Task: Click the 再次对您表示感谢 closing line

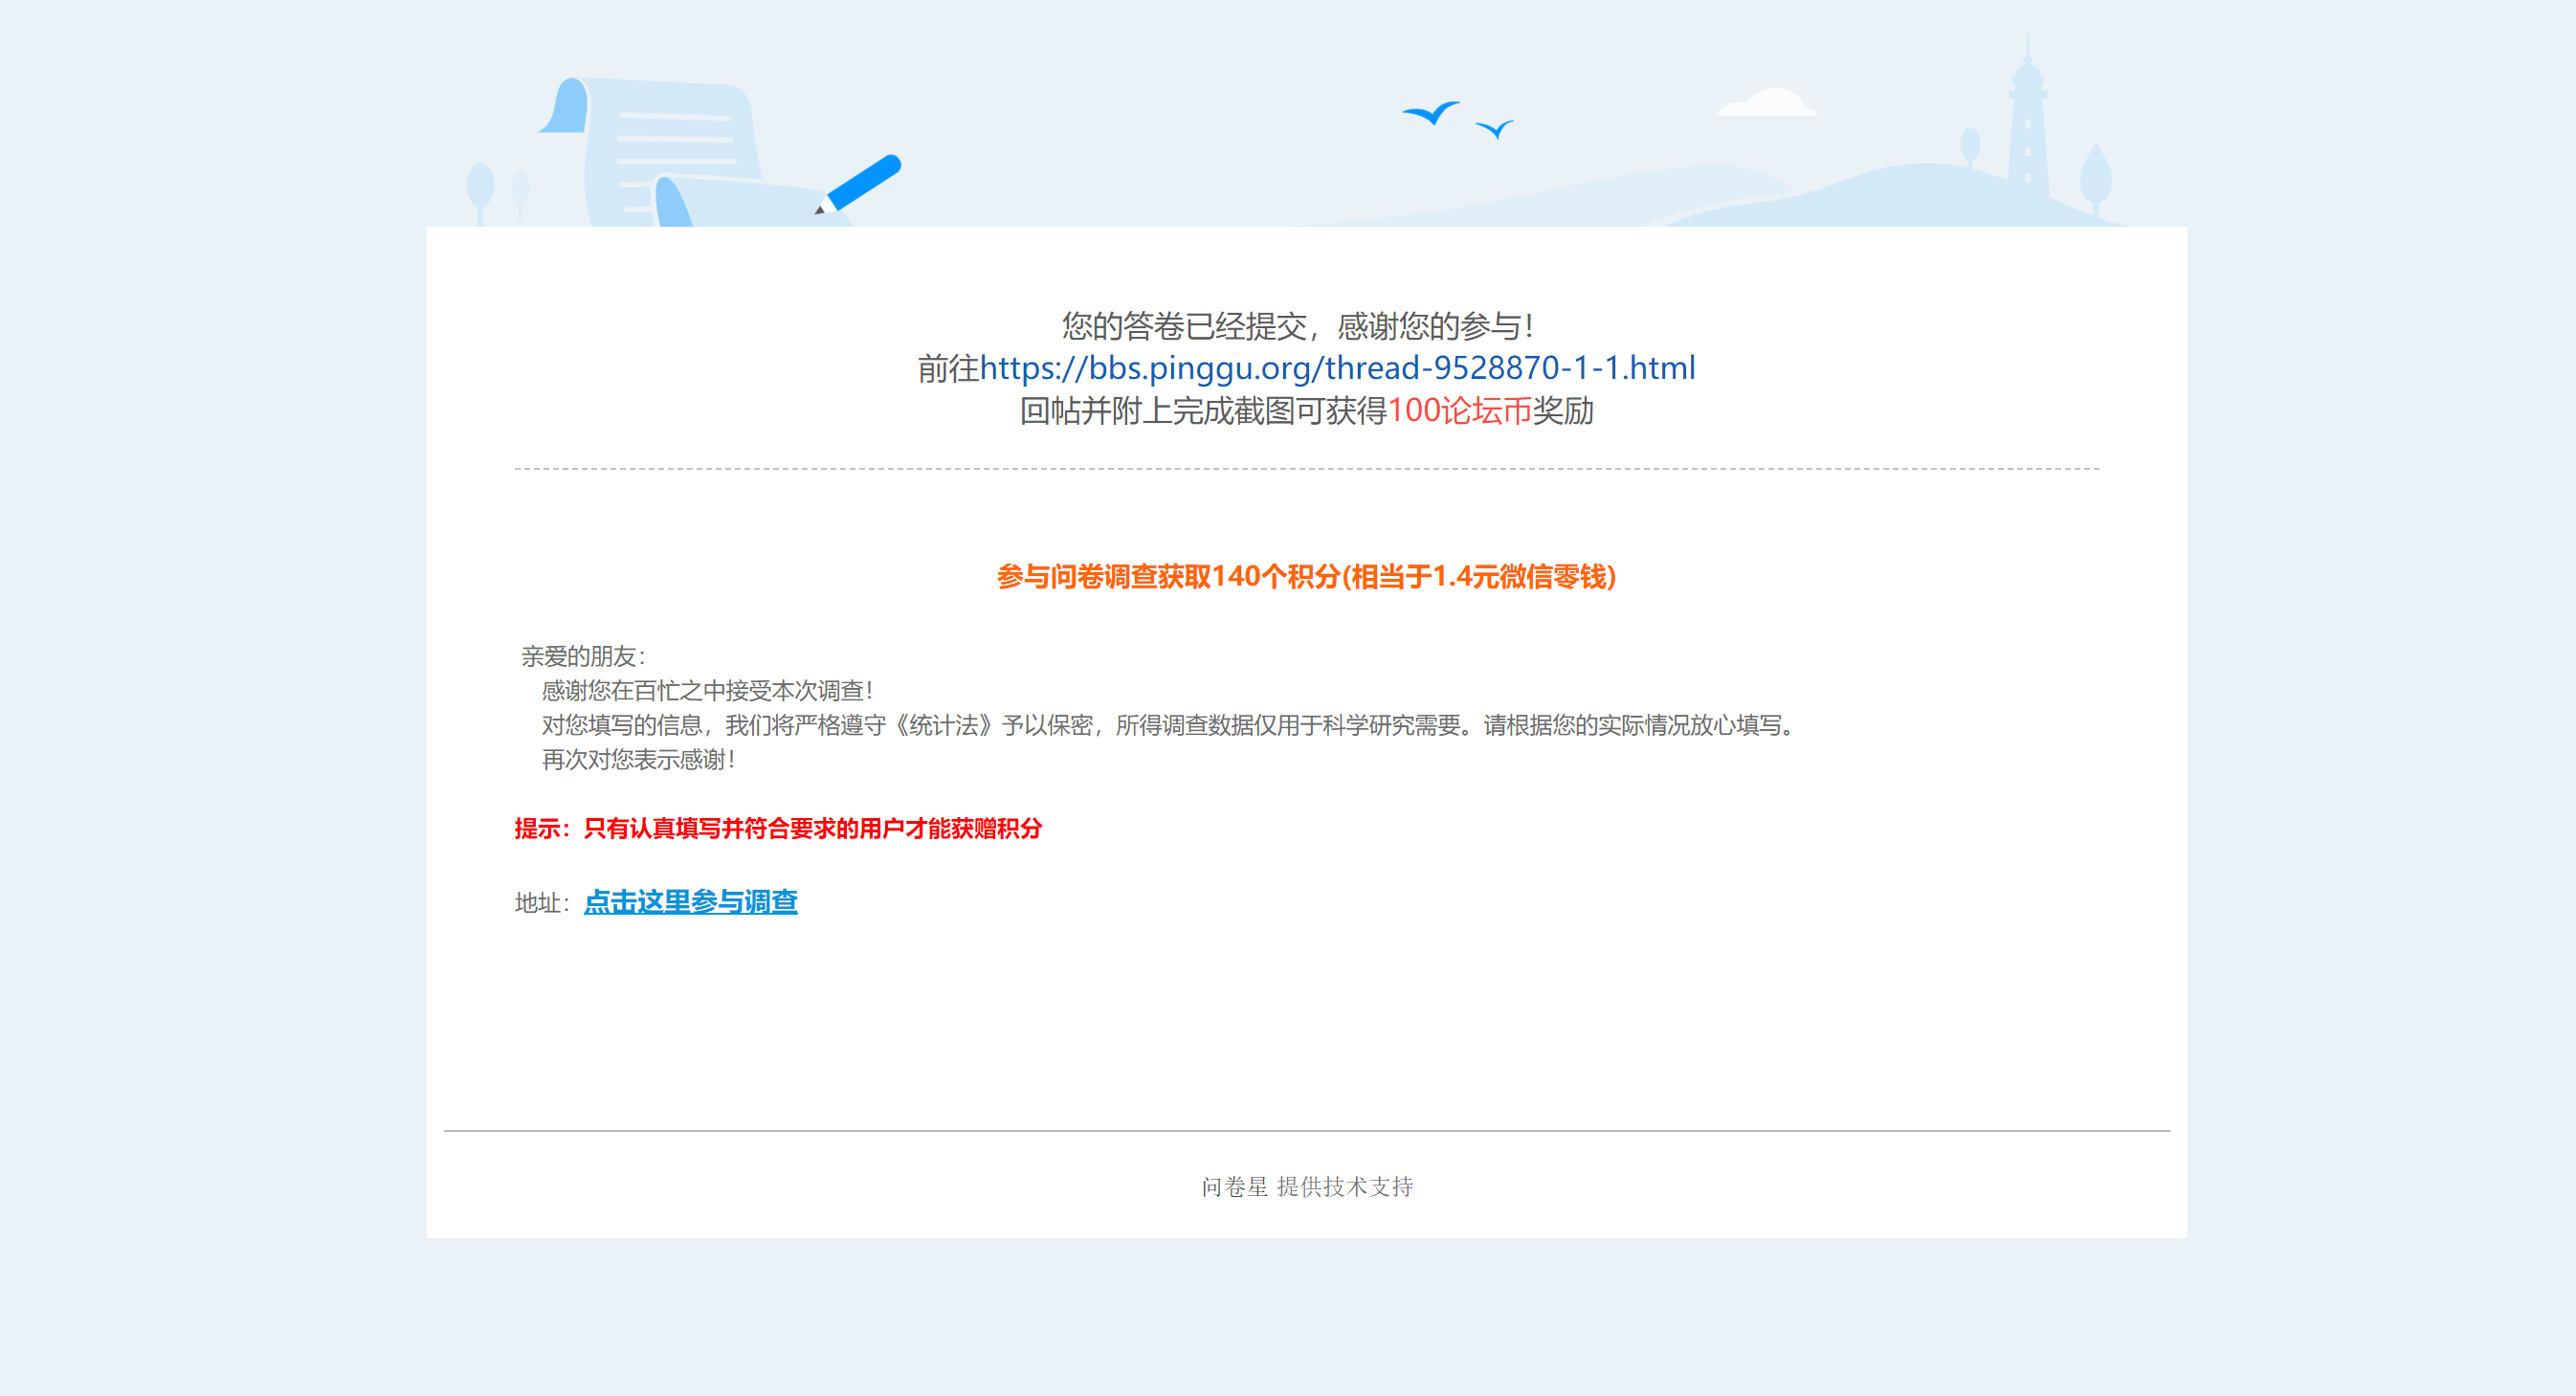Action: coord(638,760)
